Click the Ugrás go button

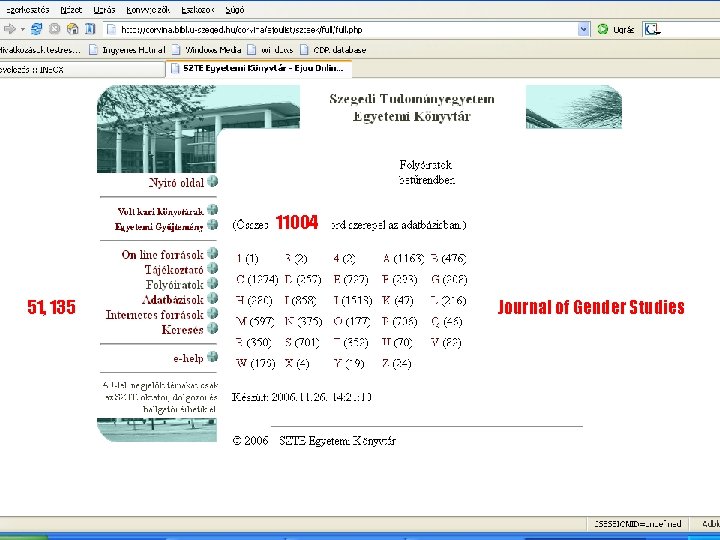615,30
